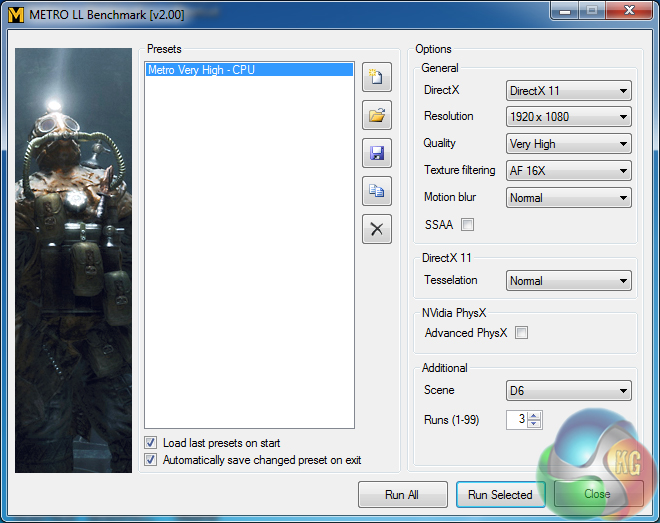Screen dimensions: 660x523
Task: Expand the Motion blur dropdown
Action: pos(568,198)
